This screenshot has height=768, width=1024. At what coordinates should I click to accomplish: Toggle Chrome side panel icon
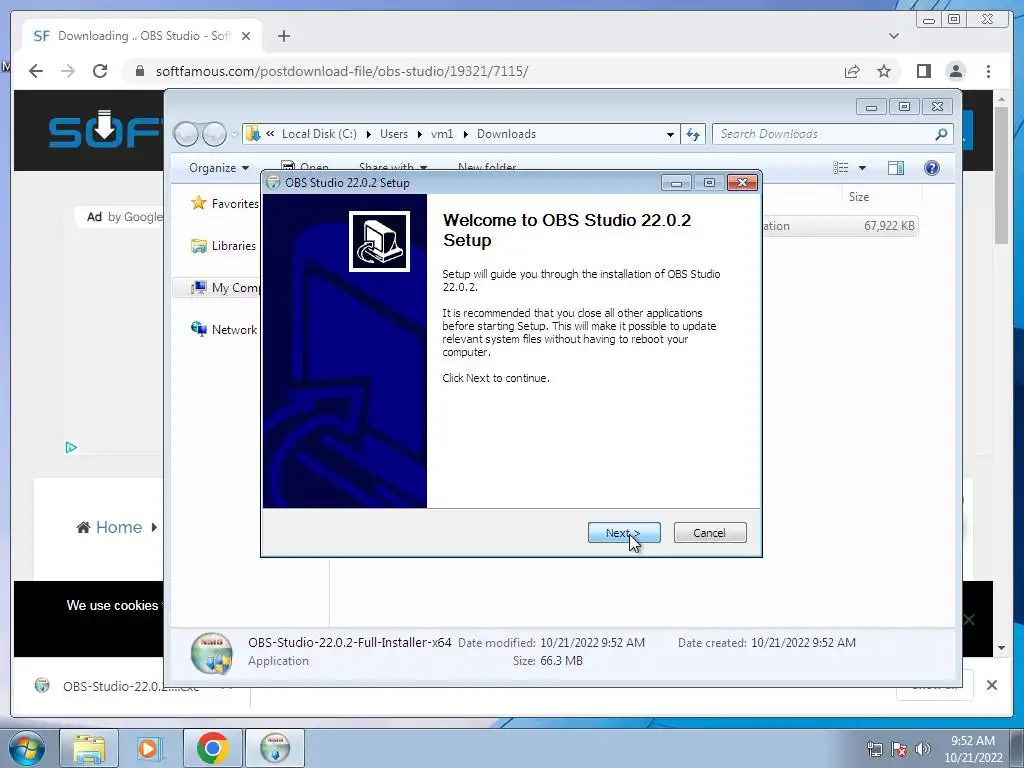click(x=923, y=71)
